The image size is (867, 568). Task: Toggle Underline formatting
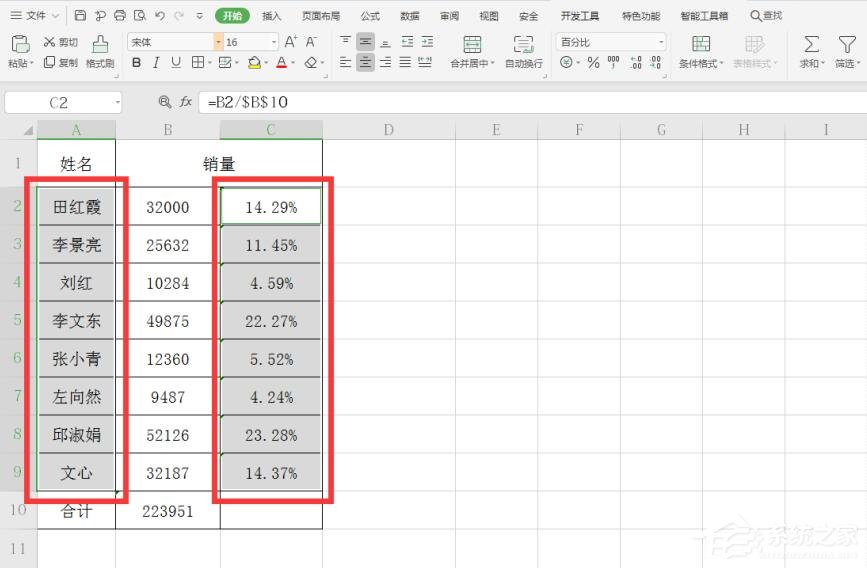pyautogui.click(x=176, y=62)
